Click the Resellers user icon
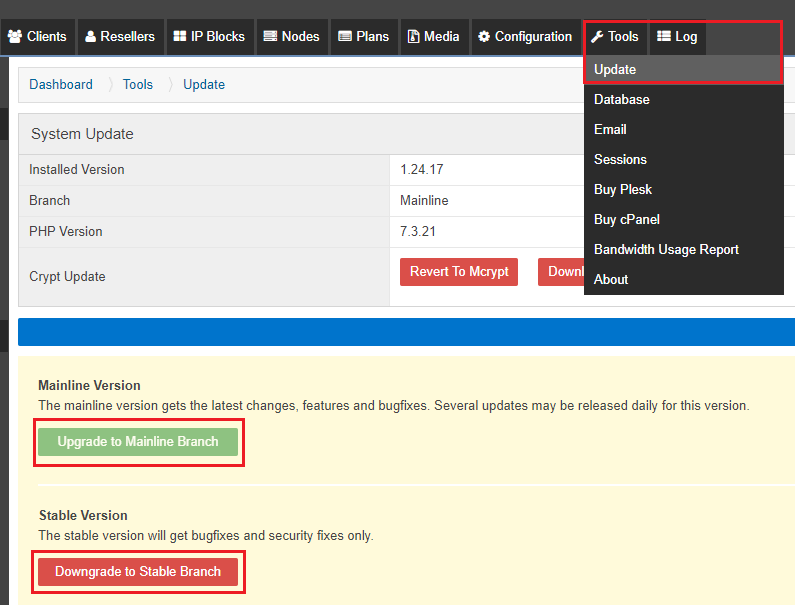Image resolution: width=795 pixels, height=605 pixels. pyautogui.click(x=90, y=37)
